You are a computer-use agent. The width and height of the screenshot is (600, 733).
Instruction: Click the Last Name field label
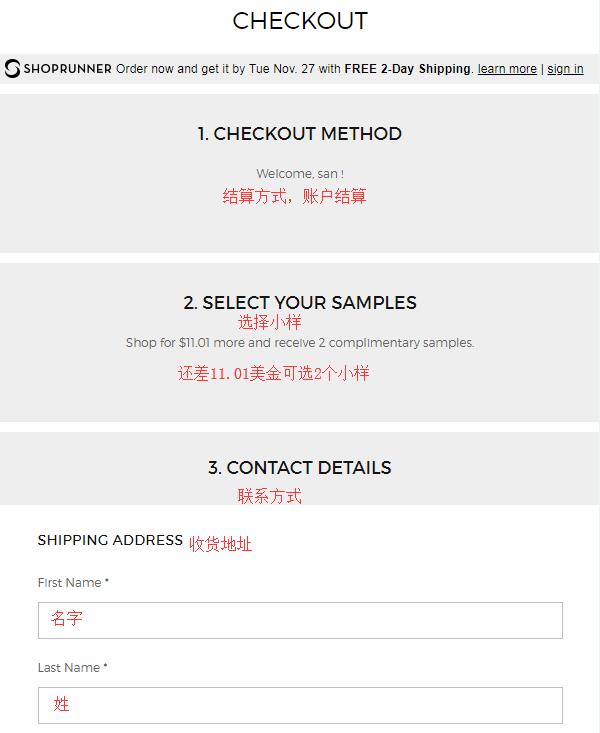[72, 668]
